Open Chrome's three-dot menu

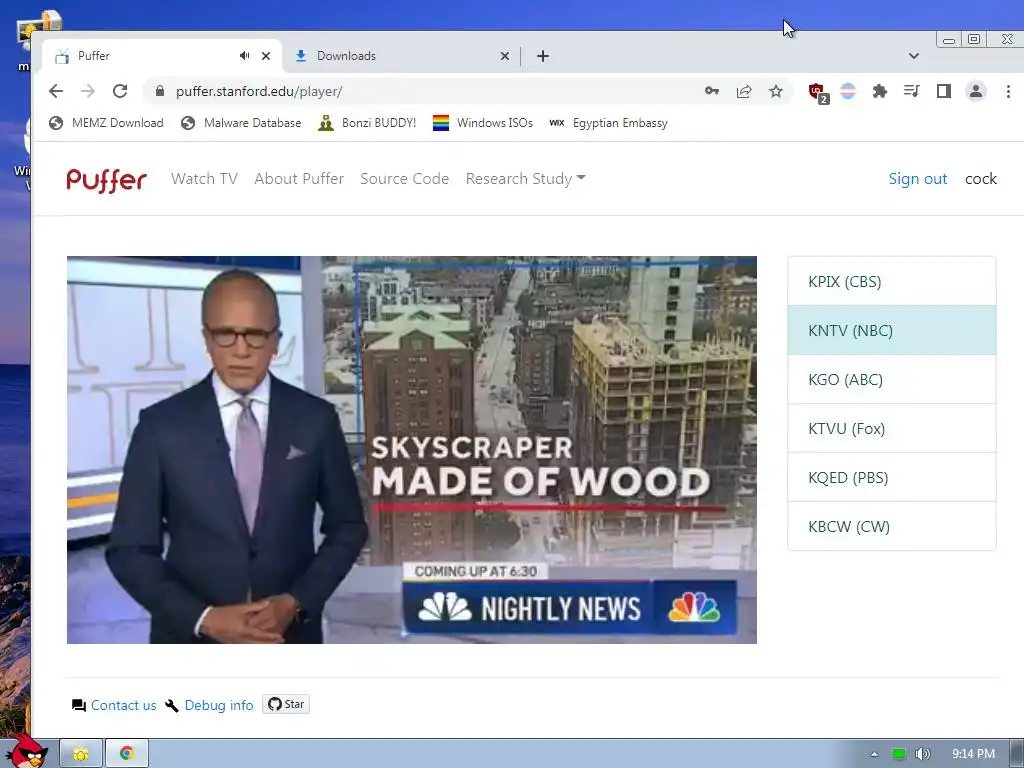click(x=1008, y=91)
